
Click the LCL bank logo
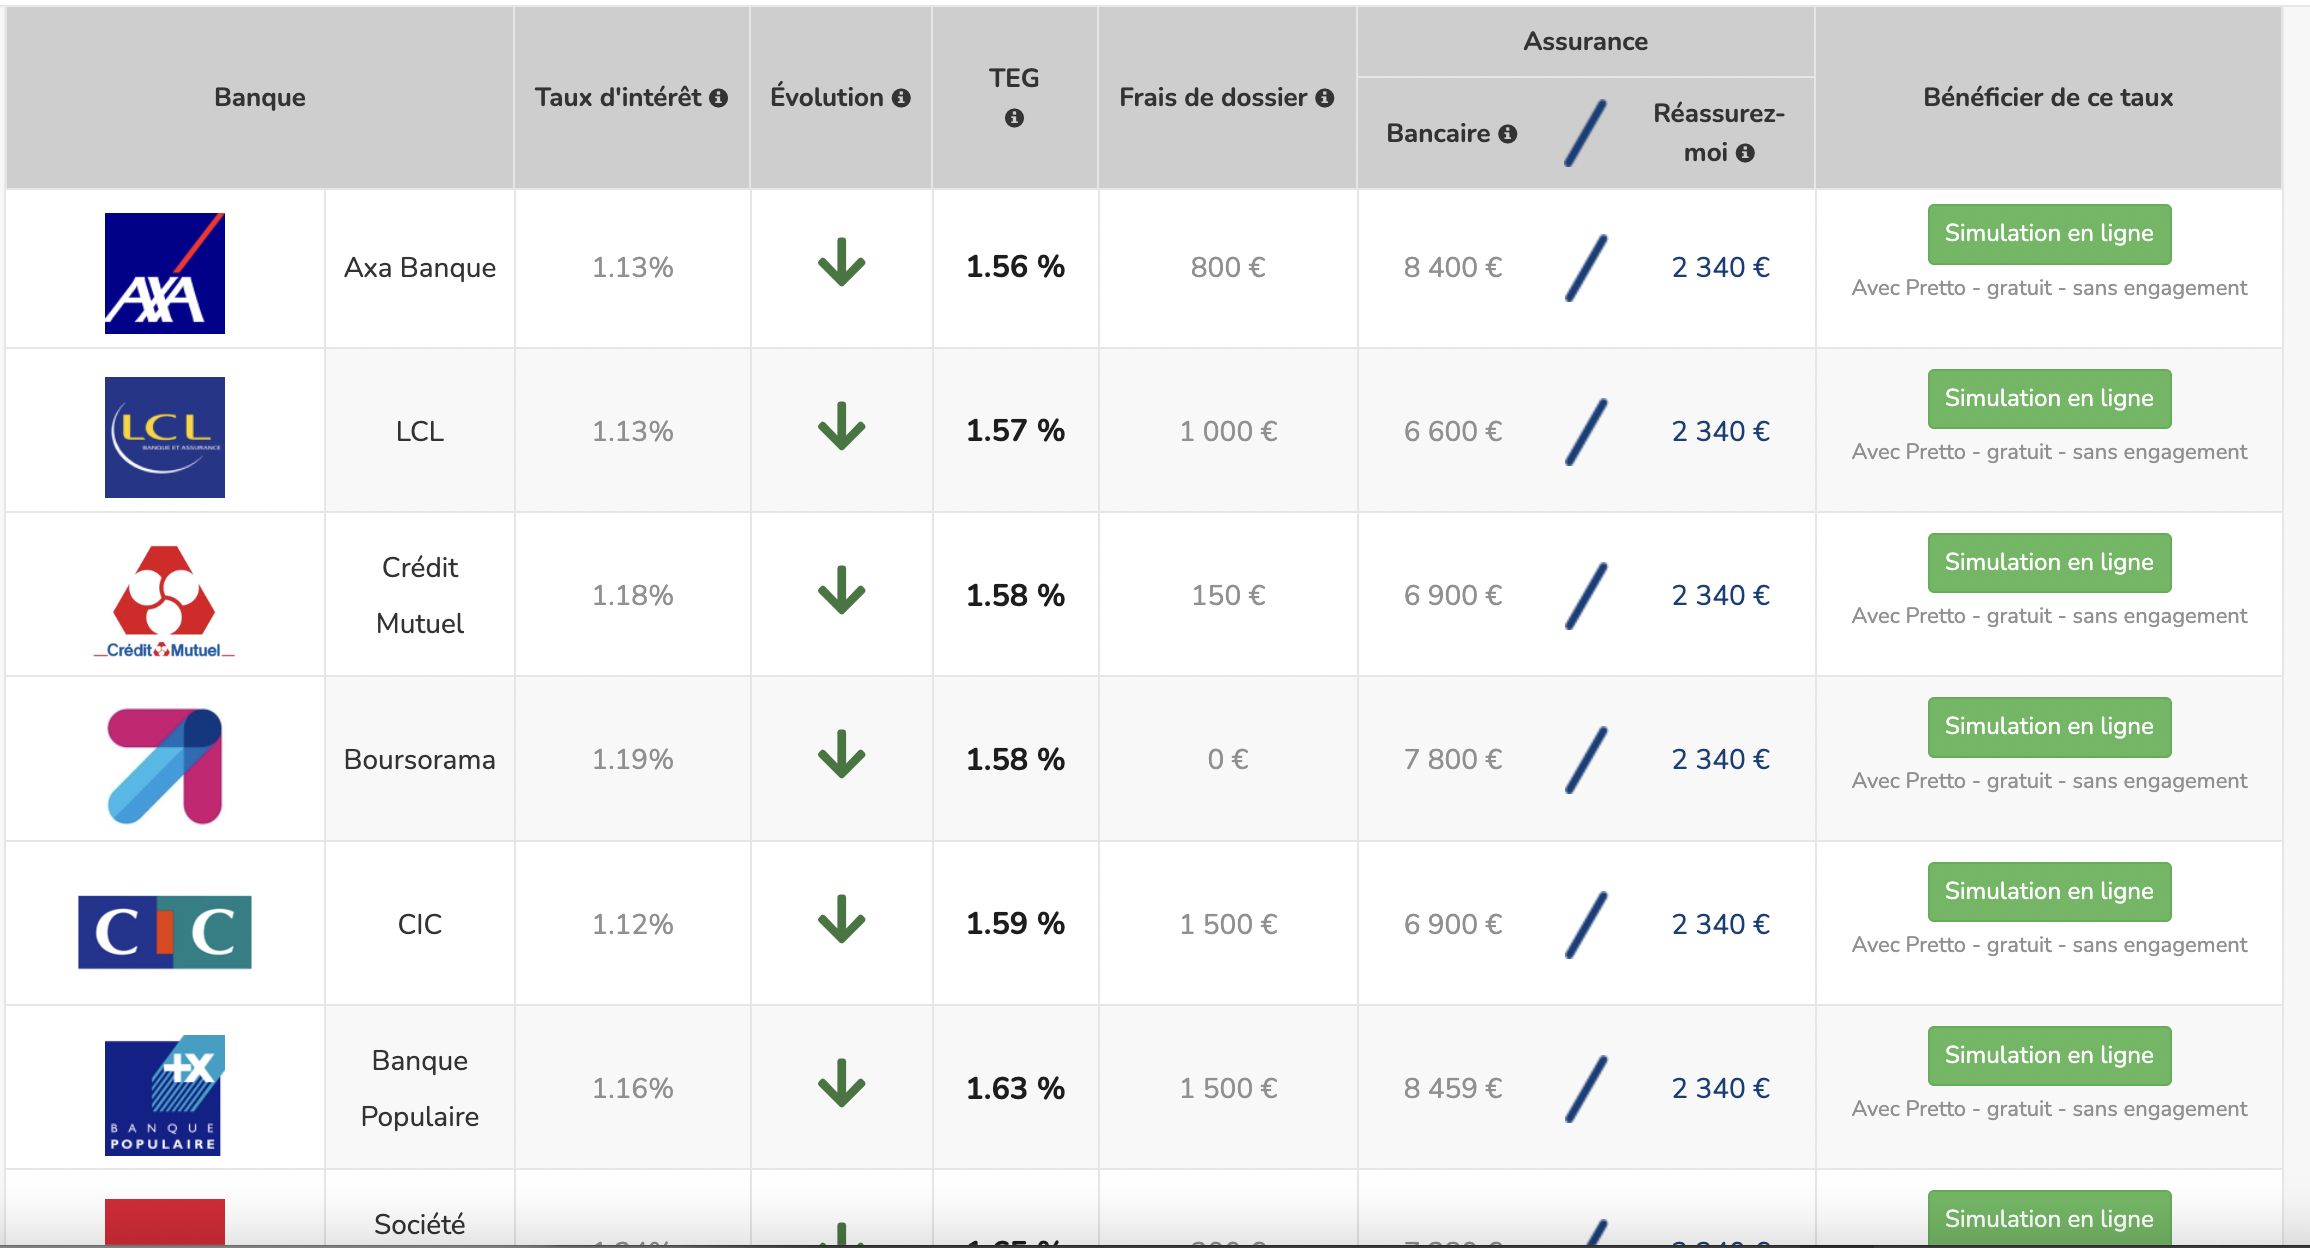(165, 437)
